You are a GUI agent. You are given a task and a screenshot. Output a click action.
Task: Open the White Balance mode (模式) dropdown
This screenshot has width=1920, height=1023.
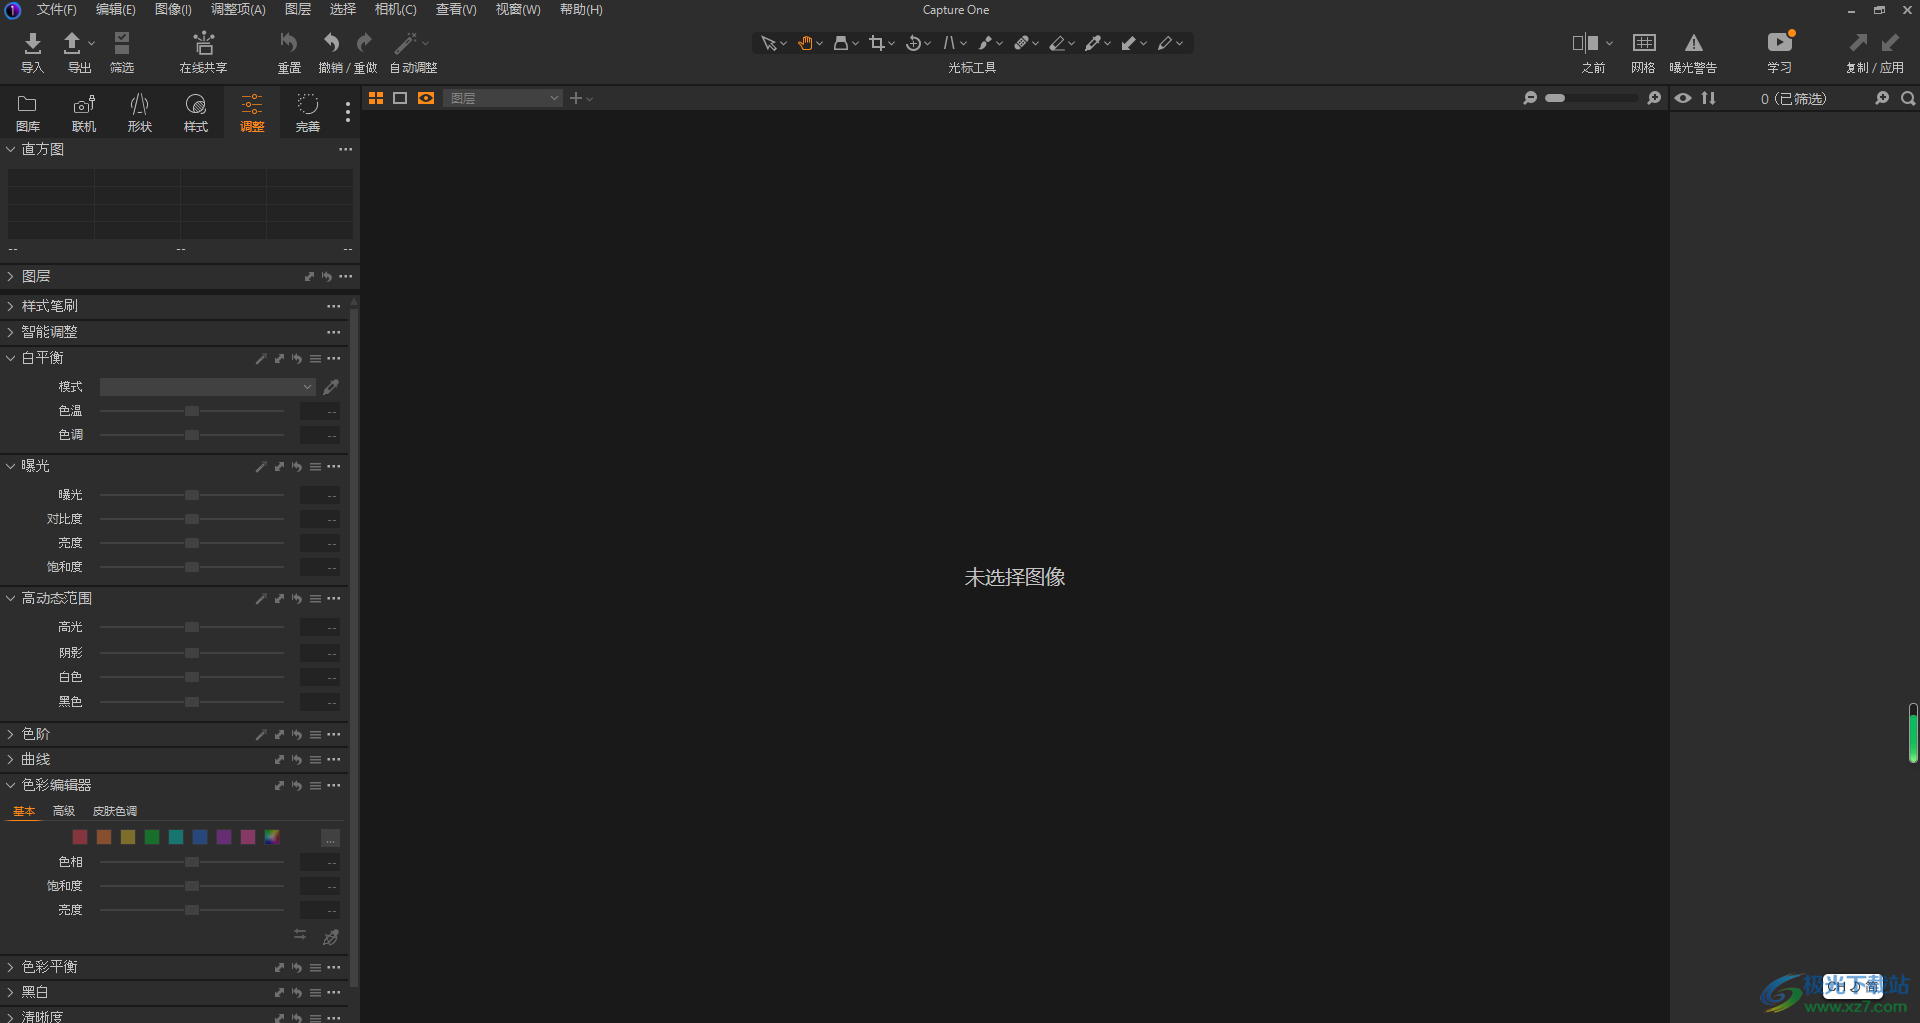click(207, 387)
